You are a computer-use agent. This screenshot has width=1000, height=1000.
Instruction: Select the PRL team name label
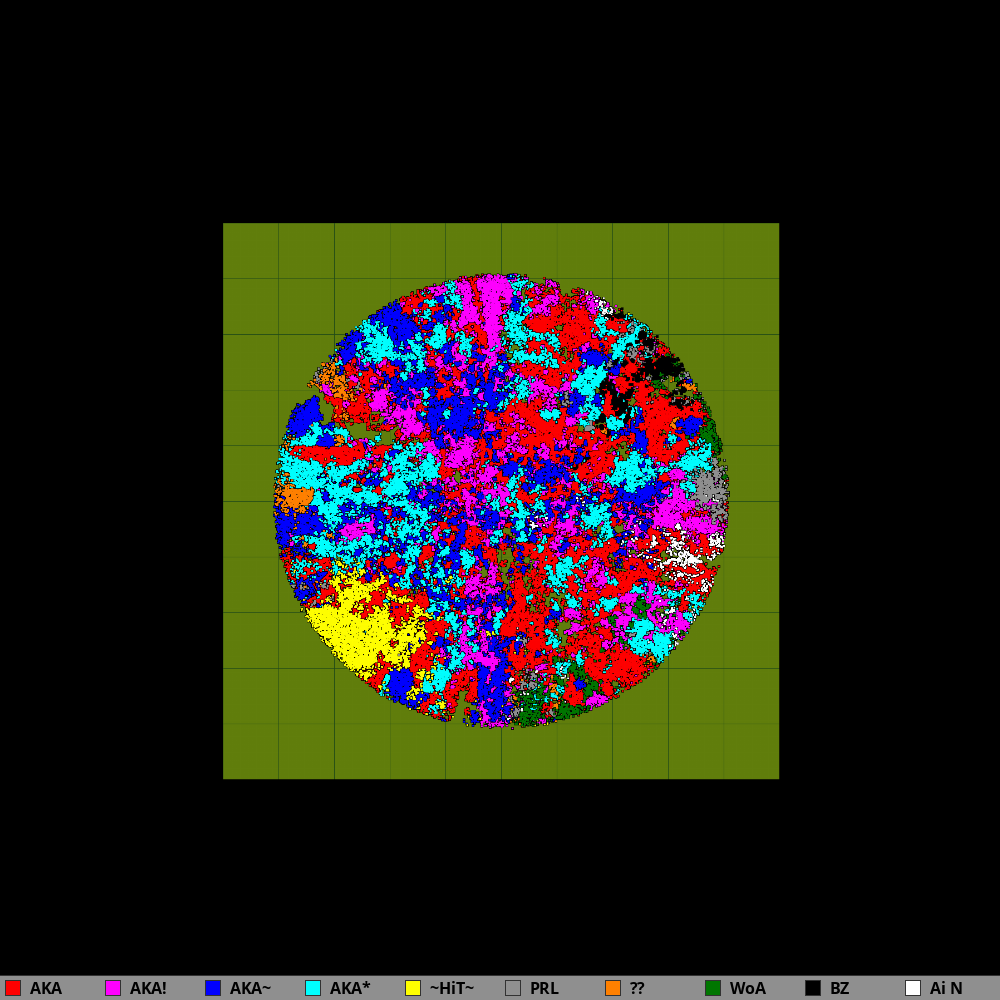point(544,988)
